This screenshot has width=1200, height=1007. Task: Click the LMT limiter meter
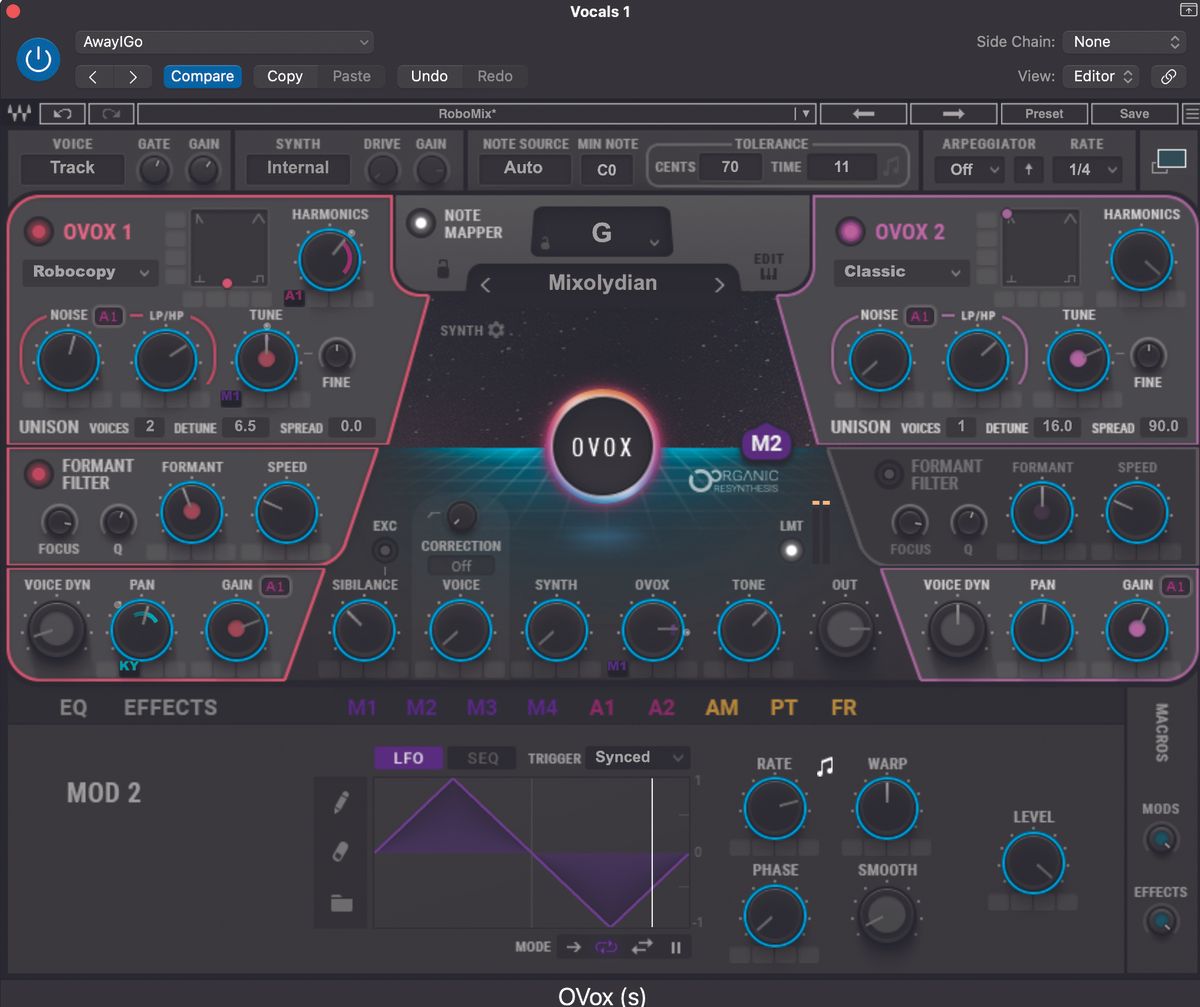click(x=791, y=550)
